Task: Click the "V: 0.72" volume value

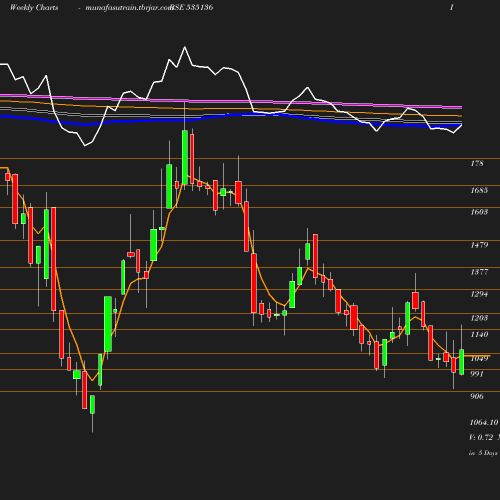Action: click(x=481, y=437)
